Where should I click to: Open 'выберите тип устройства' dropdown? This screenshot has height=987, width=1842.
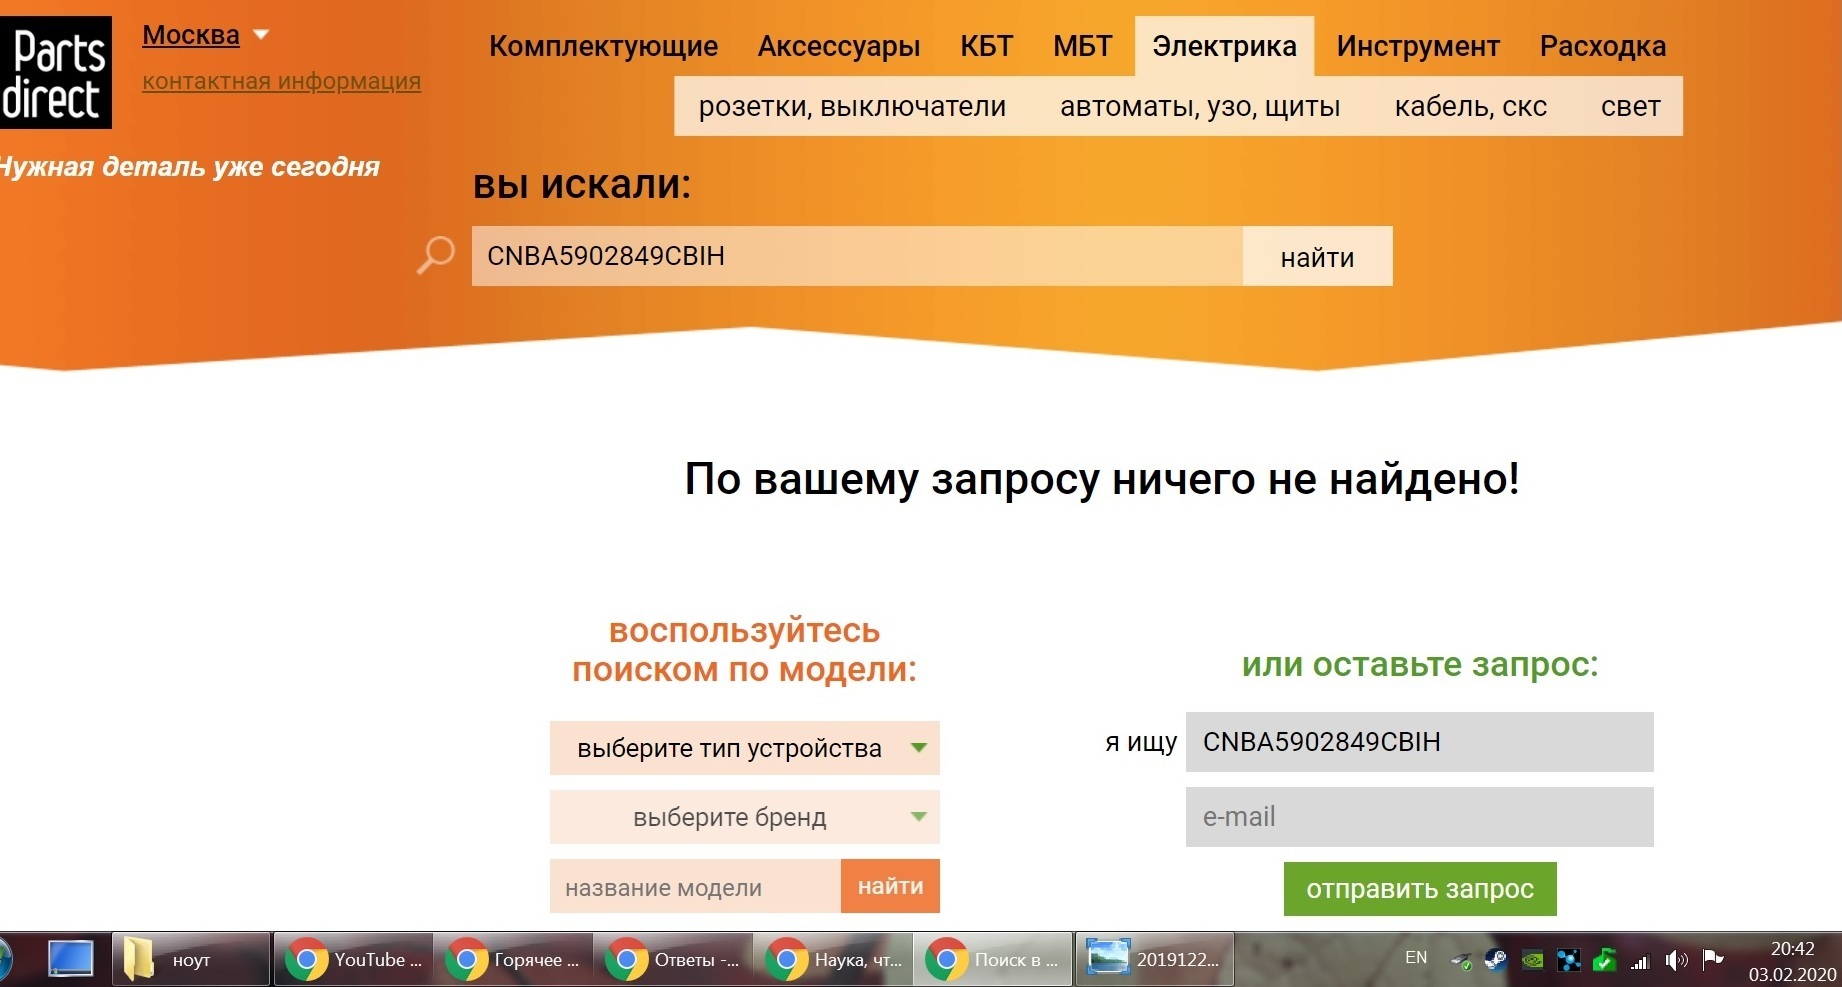pyautogui.click(x=744, y=748)
